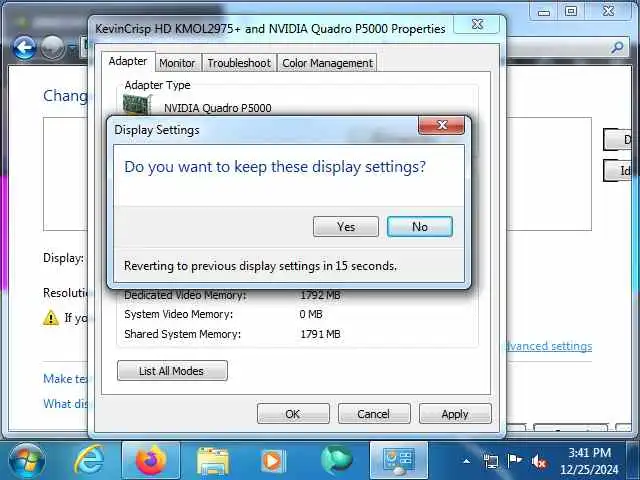
Task: Click the Dedicated Video Memory 1792 MB value
Action: pyautogui.click(x=320, y=295)
